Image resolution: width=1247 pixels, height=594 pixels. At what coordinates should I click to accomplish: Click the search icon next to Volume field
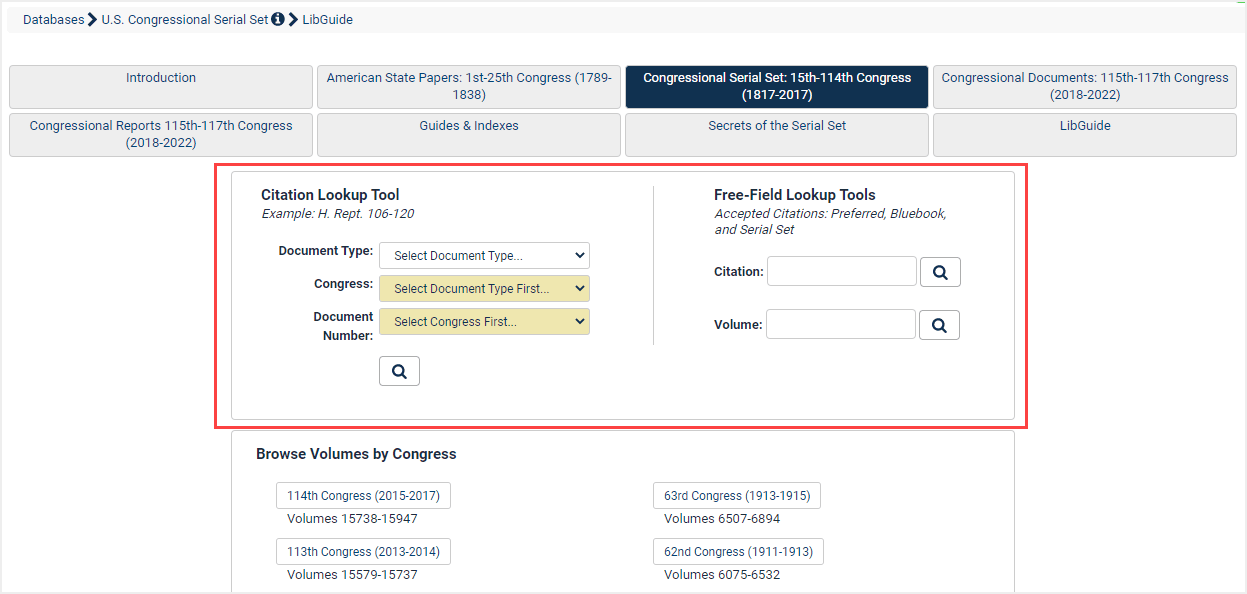[x=938, y=324]
